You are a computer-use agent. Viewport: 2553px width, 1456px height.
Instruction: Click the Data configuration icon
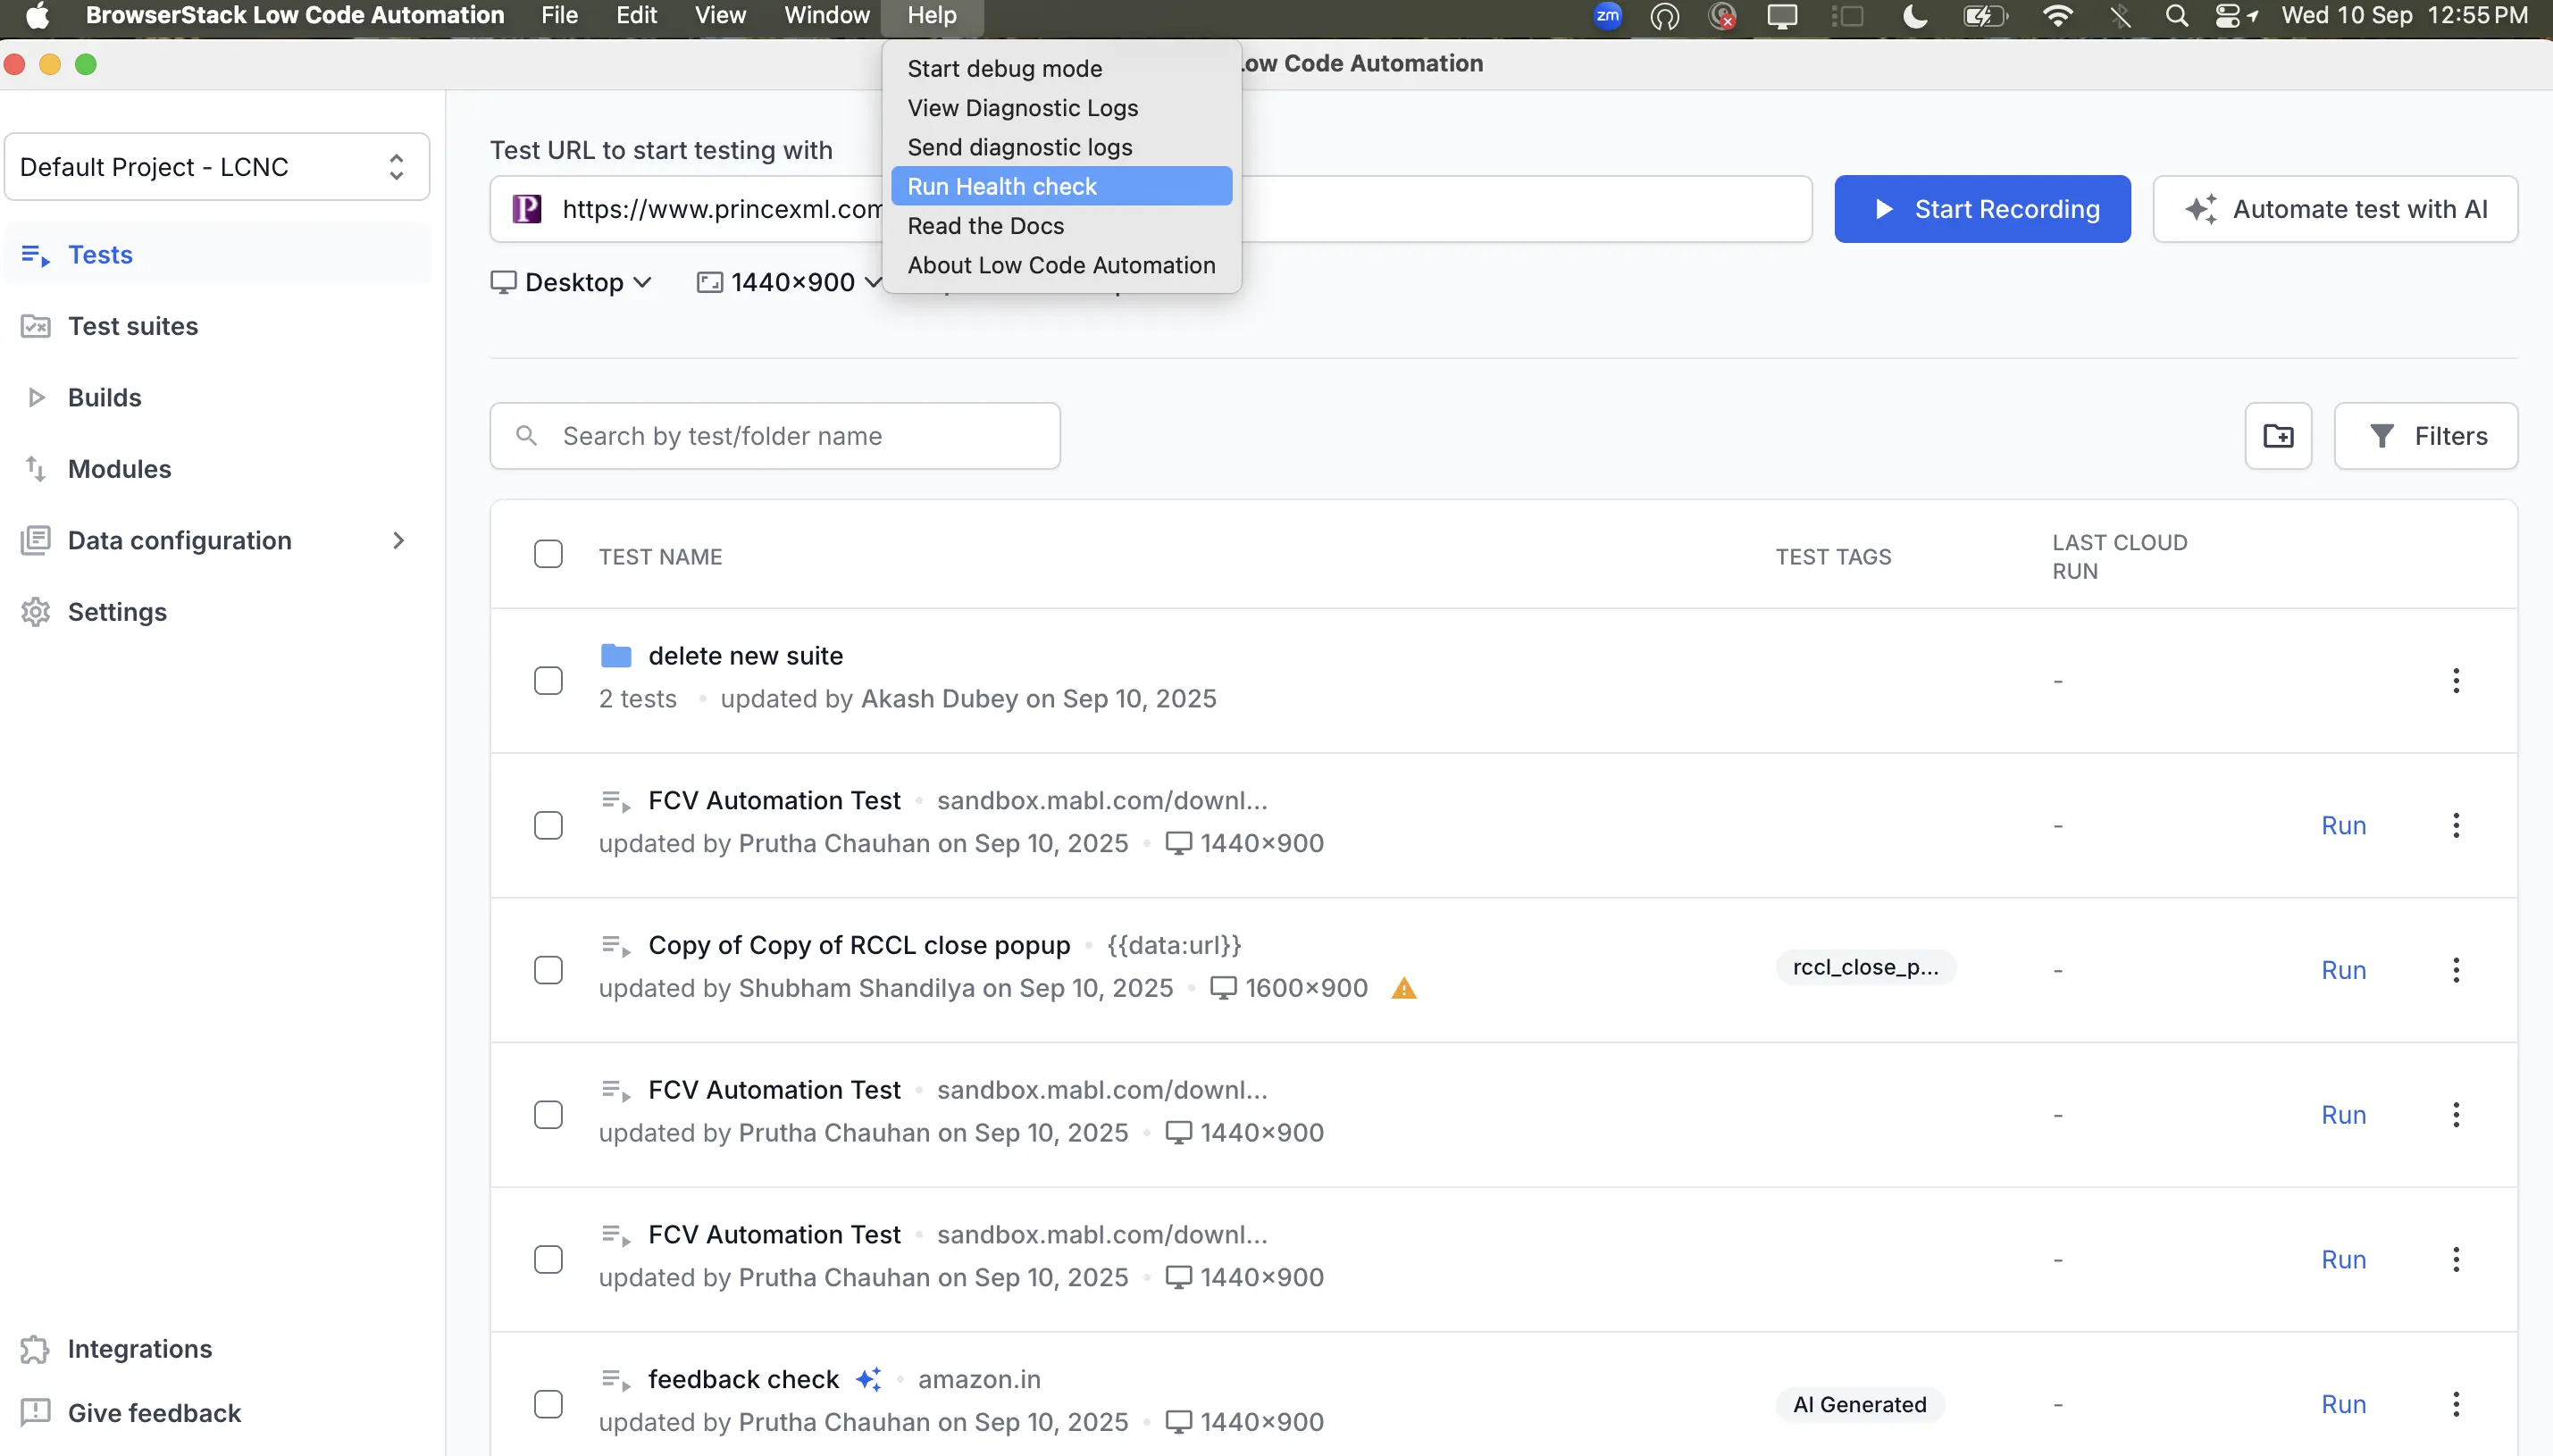point(35,540)
